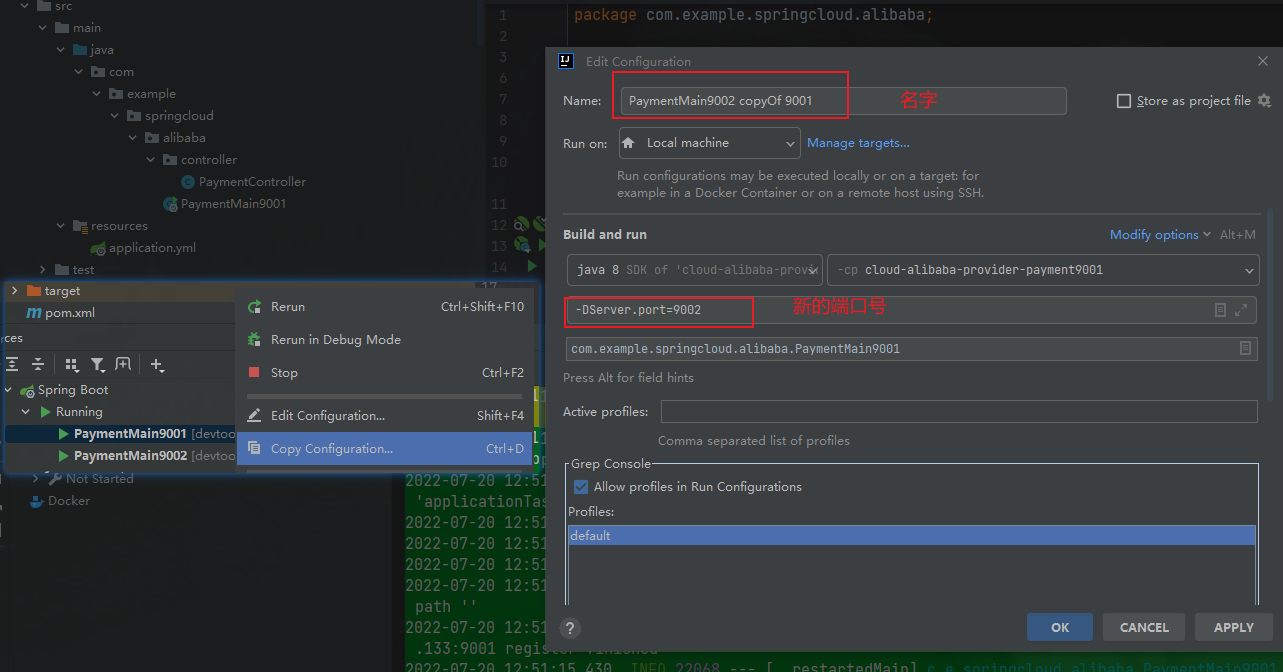Click the Expand All icon in Services toolbar
The height and width of the screenshot is (672, 1283).
(x=13, y=365)
